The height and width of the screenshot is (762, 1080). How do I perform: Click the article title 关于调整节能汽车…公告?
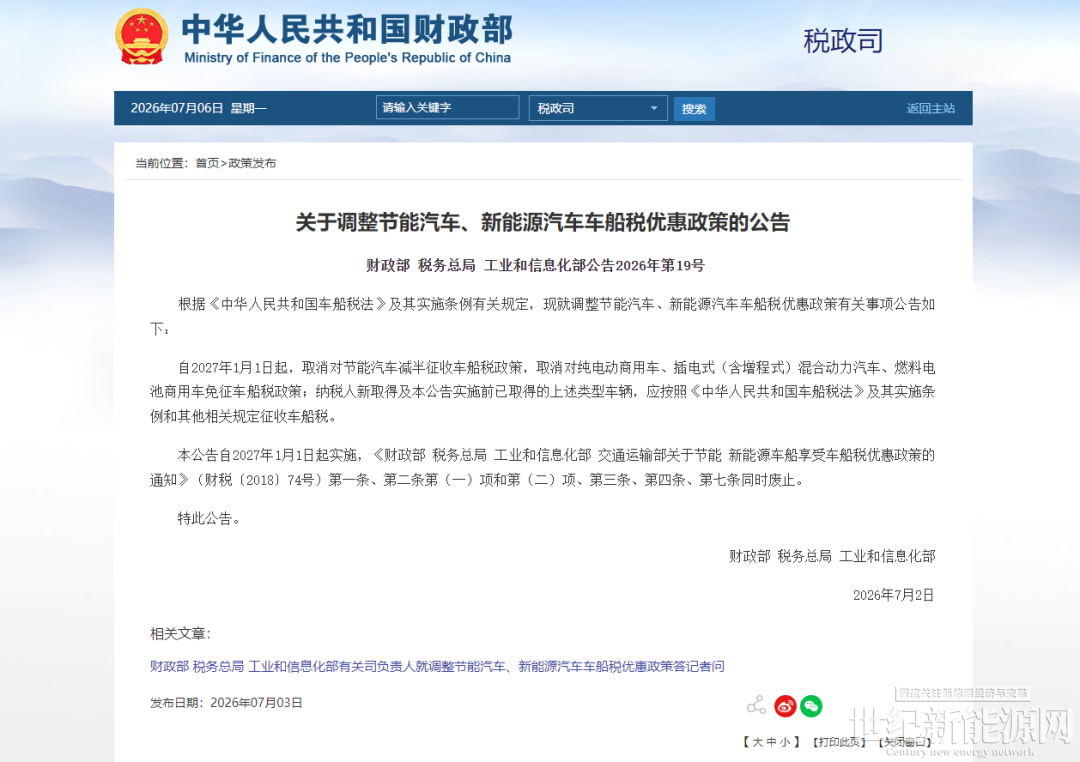(x=543, y=223)
